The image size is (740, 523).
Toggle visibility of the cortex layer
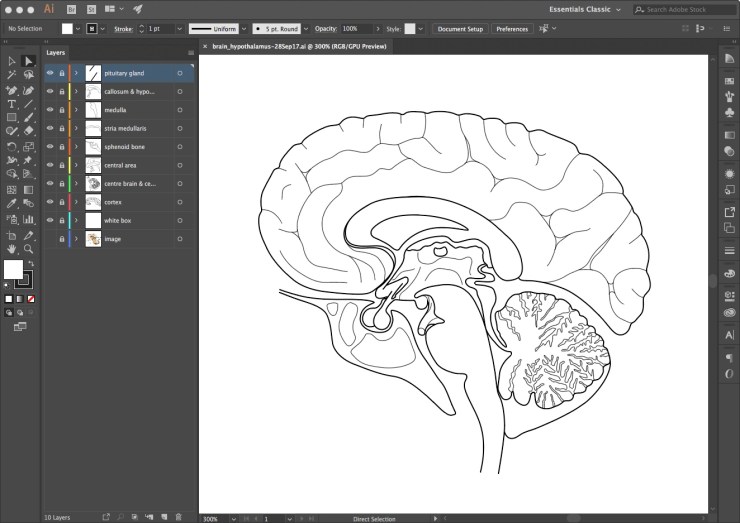tap(50, 202)
